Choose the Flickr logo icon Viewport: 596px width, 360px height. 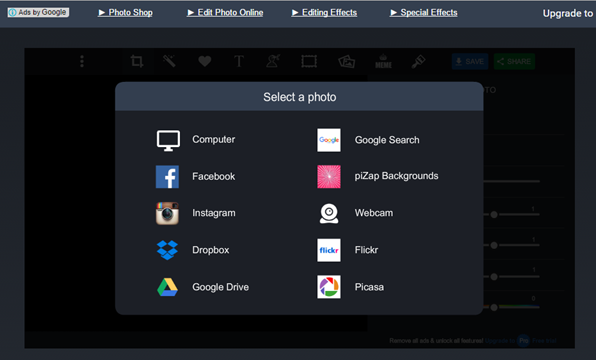[329, 250]
